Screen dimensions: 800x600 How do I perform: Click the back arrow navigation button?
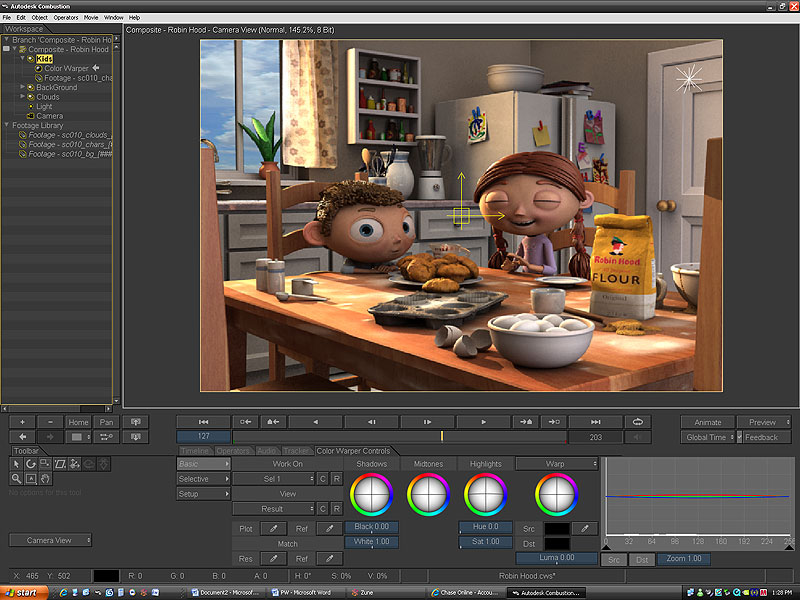point(22,437)
